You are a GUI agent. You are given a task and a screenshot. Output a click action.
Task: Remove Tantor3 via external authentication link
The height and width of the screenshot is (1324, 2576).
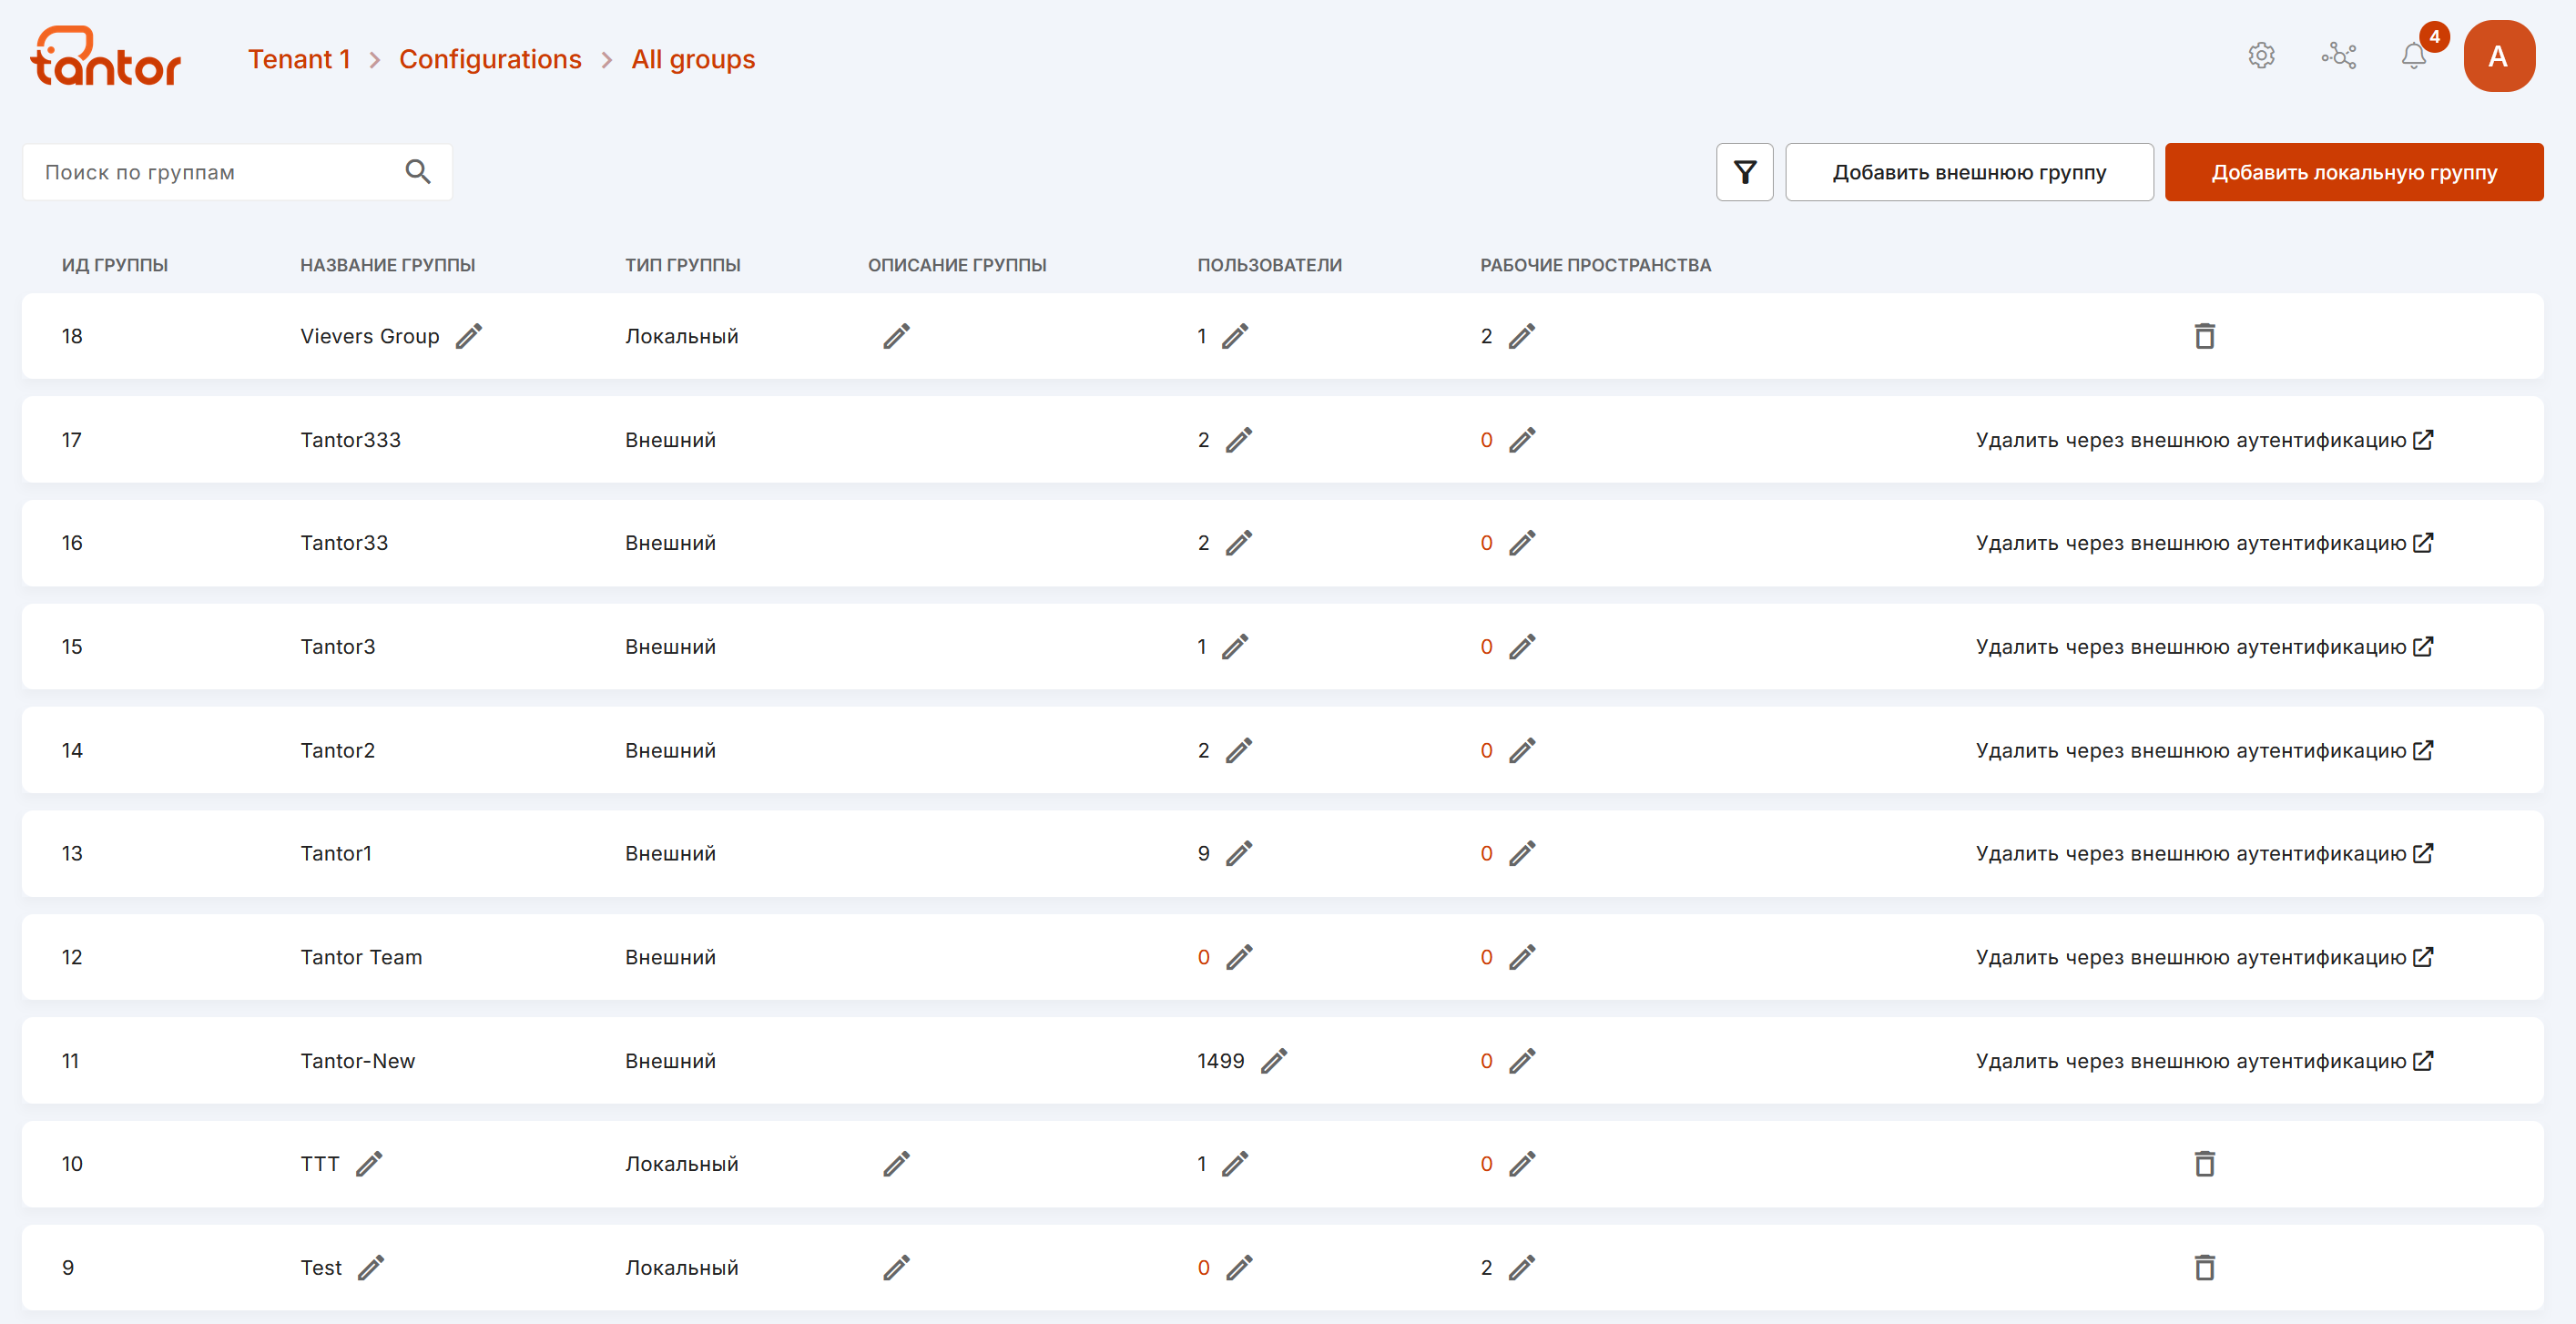[x=2204, y=647]
